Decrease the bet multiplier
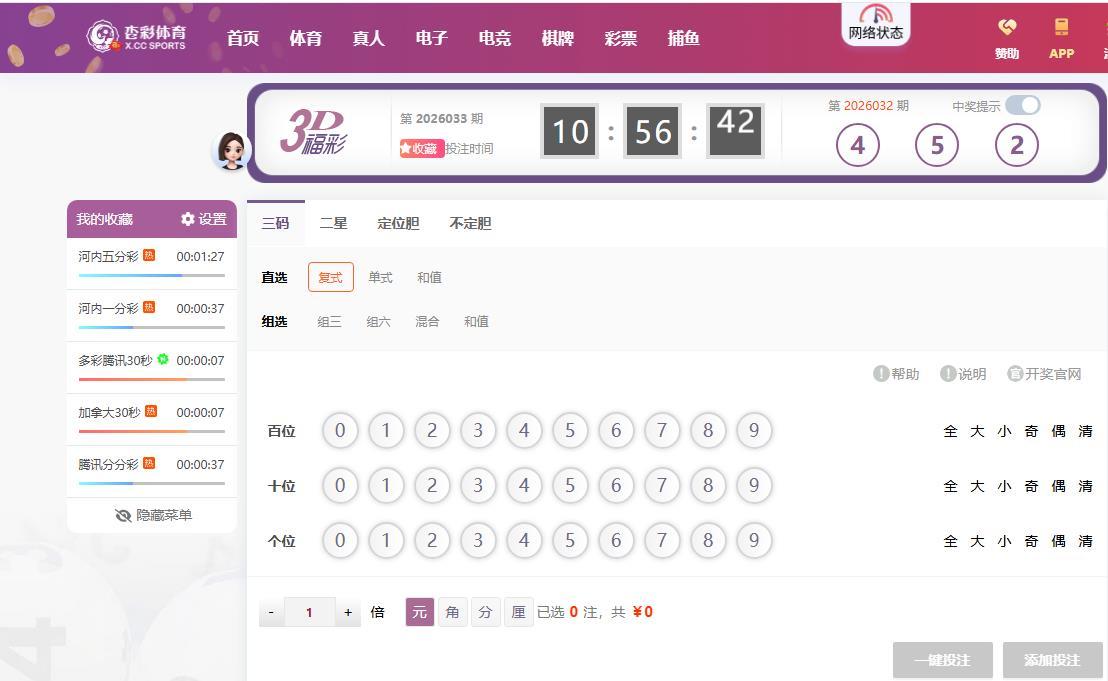This screenshot has width=1108, height=681. (271, 612)
